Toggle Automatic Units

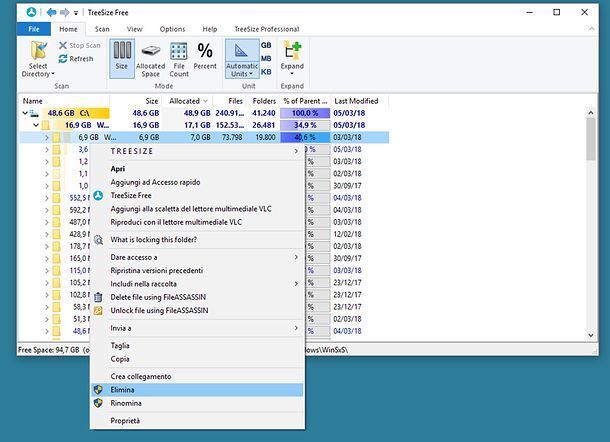pos(242,58)
